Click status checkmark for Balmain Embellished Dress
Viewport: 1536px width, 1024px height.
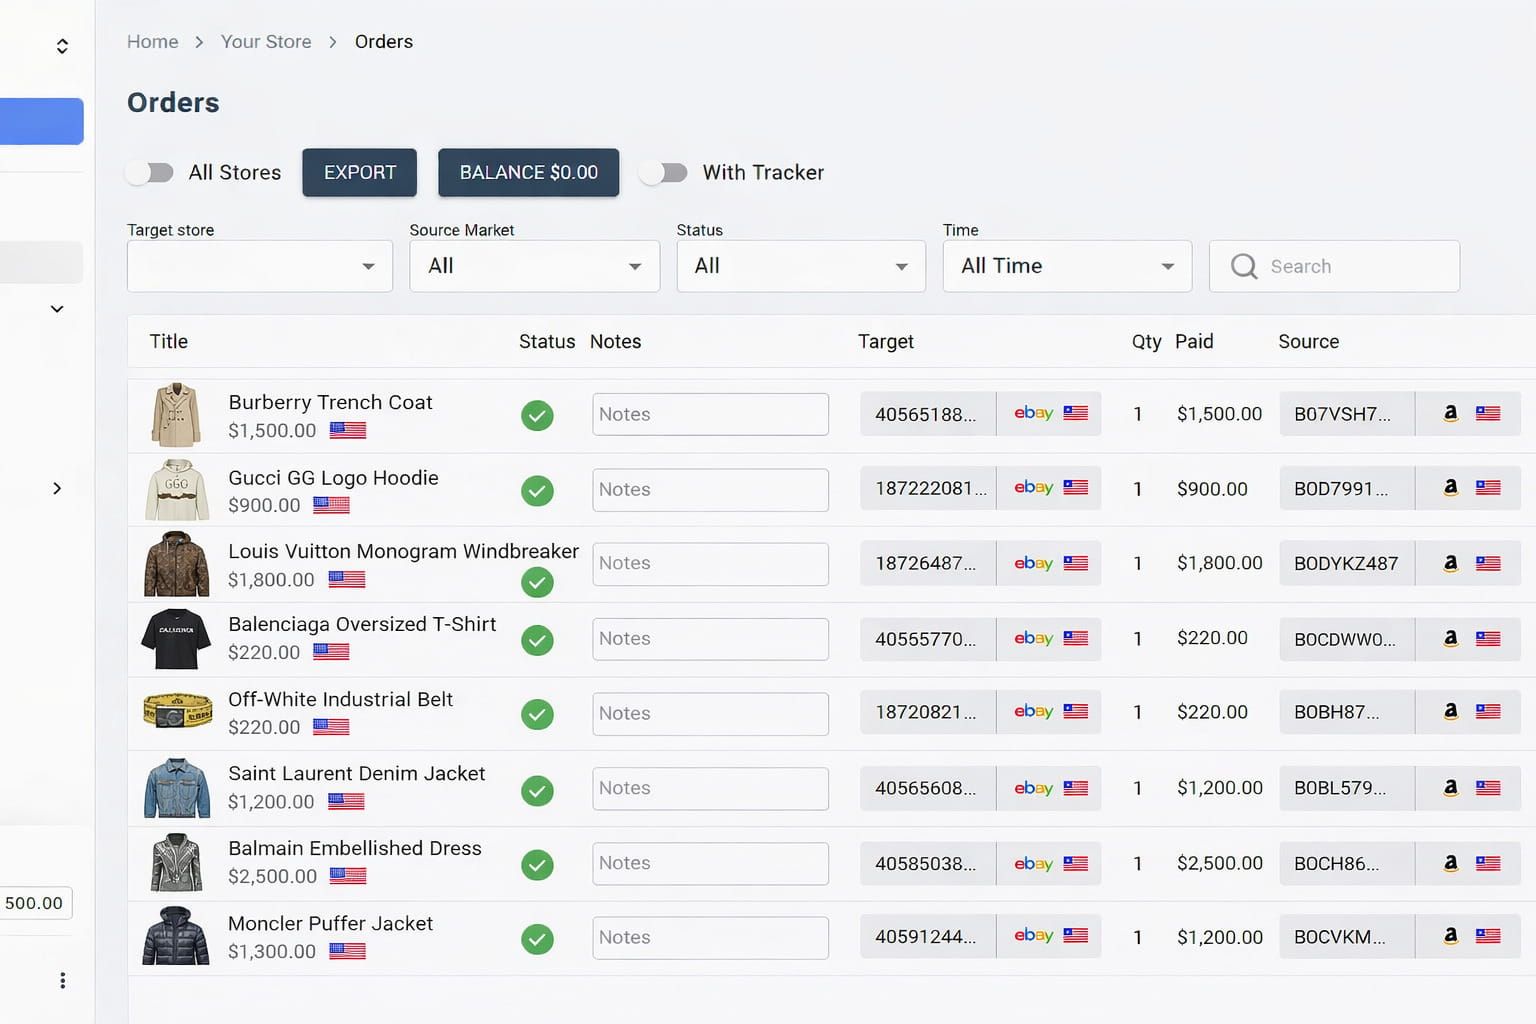click(537, 865)
